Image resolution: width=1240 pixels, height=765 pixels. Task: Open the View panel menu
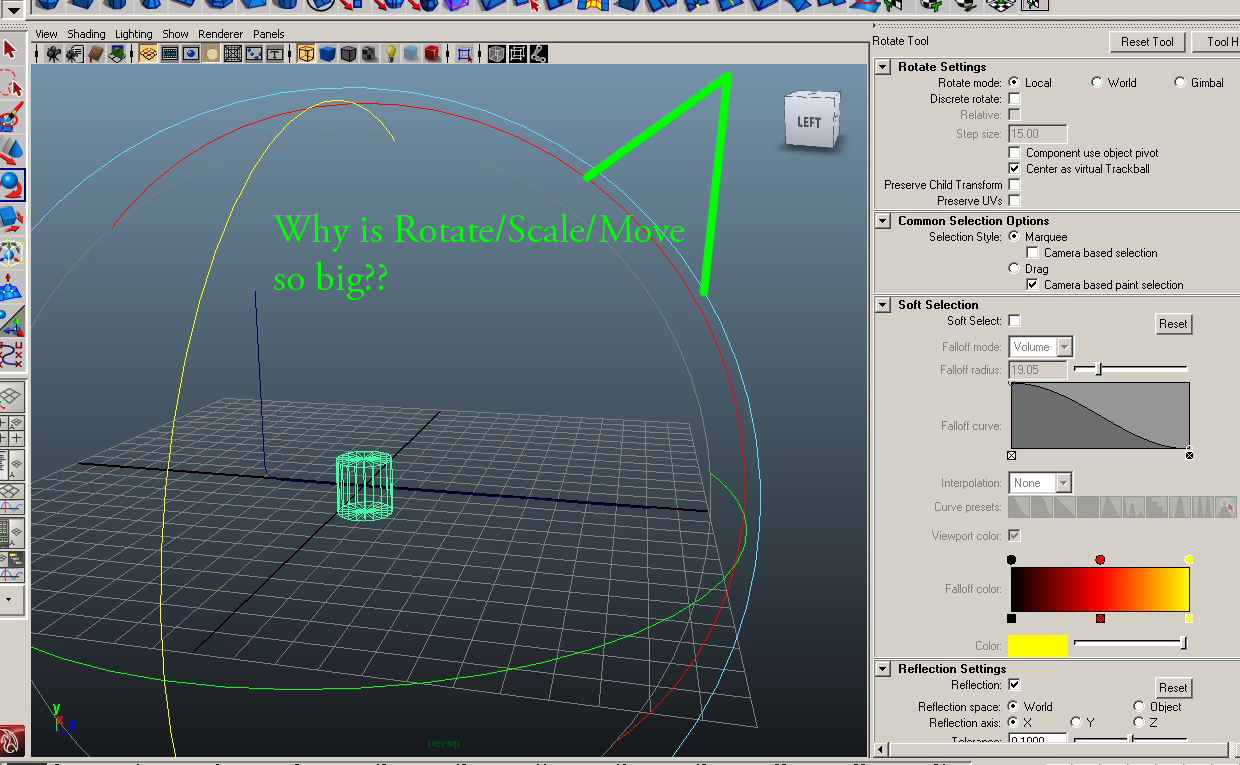(x=46, y=34)
